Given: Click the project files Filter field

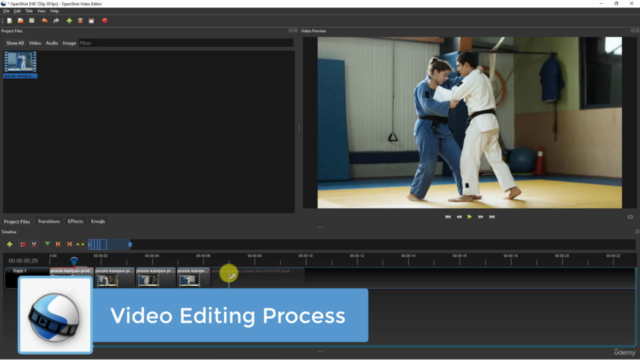Looking at the screenshot, I should point(186,43).
